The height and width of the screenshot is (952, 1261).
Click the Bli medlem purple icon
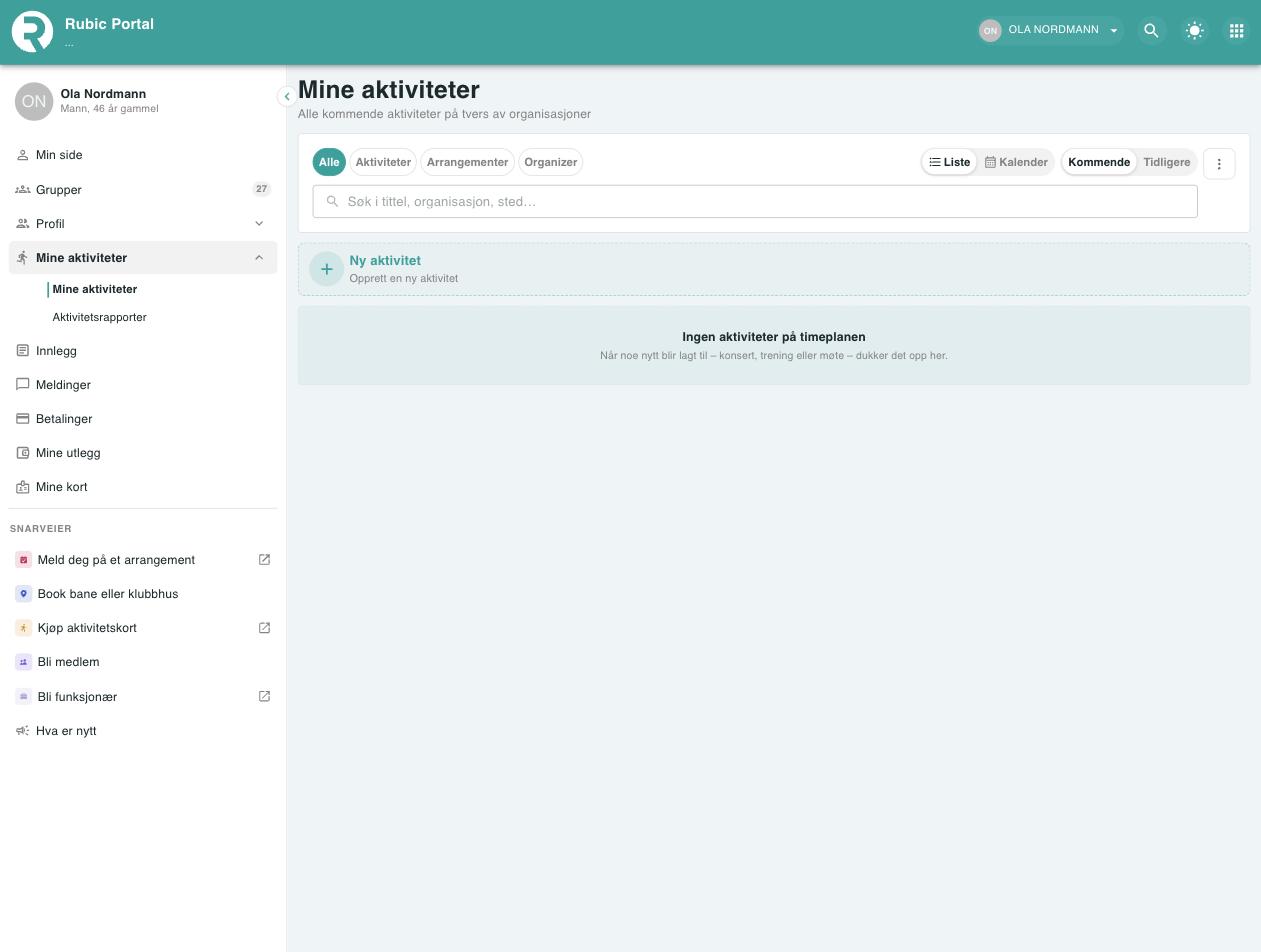click(24, 662)
